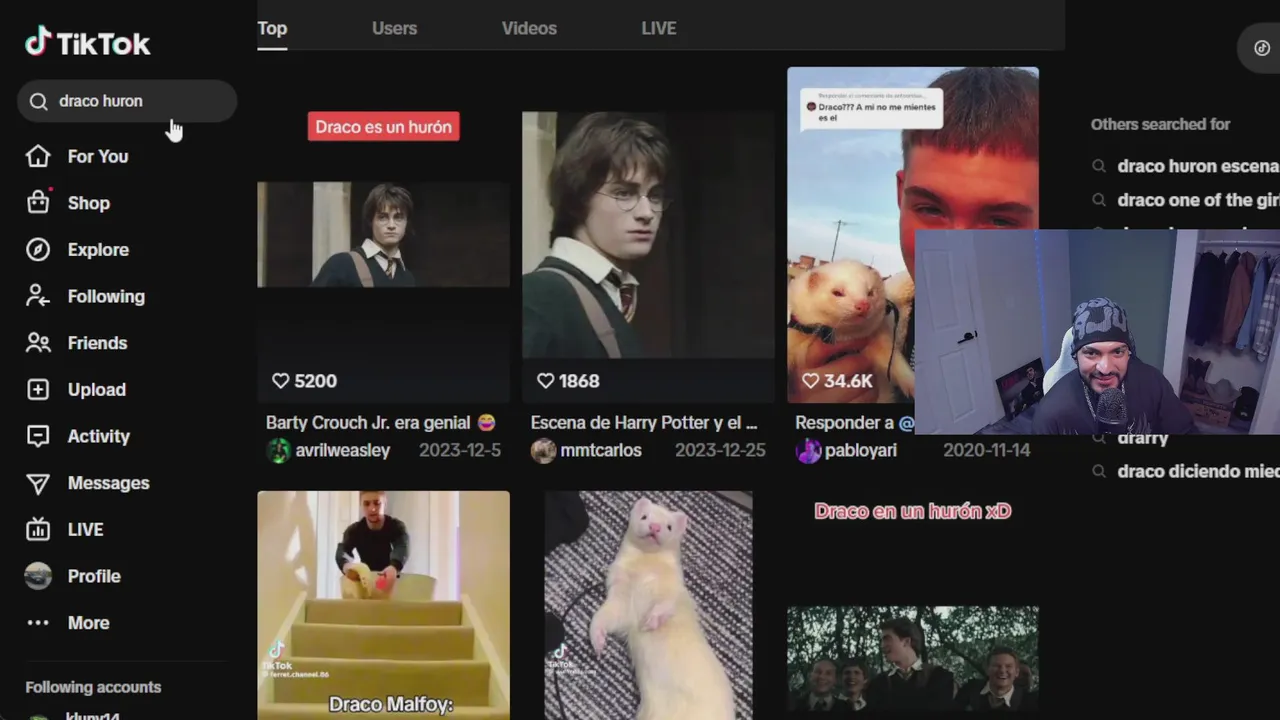This screenshot has height=720, width=1280.
Task: Click the Explore compass icon
Action: click(x=38, y=250)
